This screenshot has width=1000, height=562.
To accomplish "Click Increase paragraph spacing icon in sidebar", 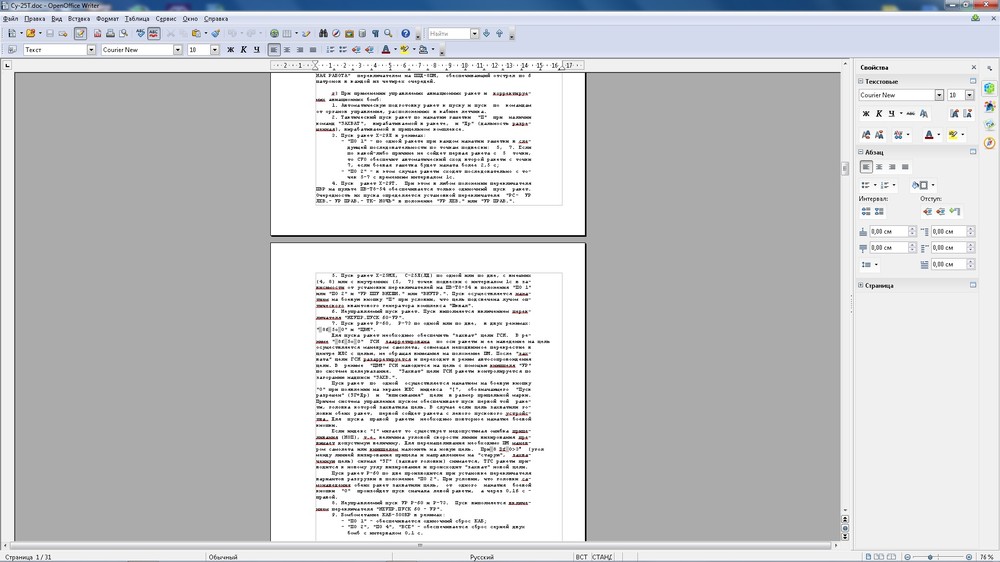I will (865, 211).
